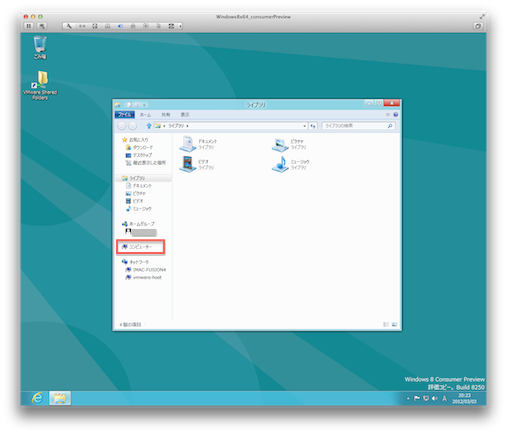Select ミュージック library in content area

291,164
